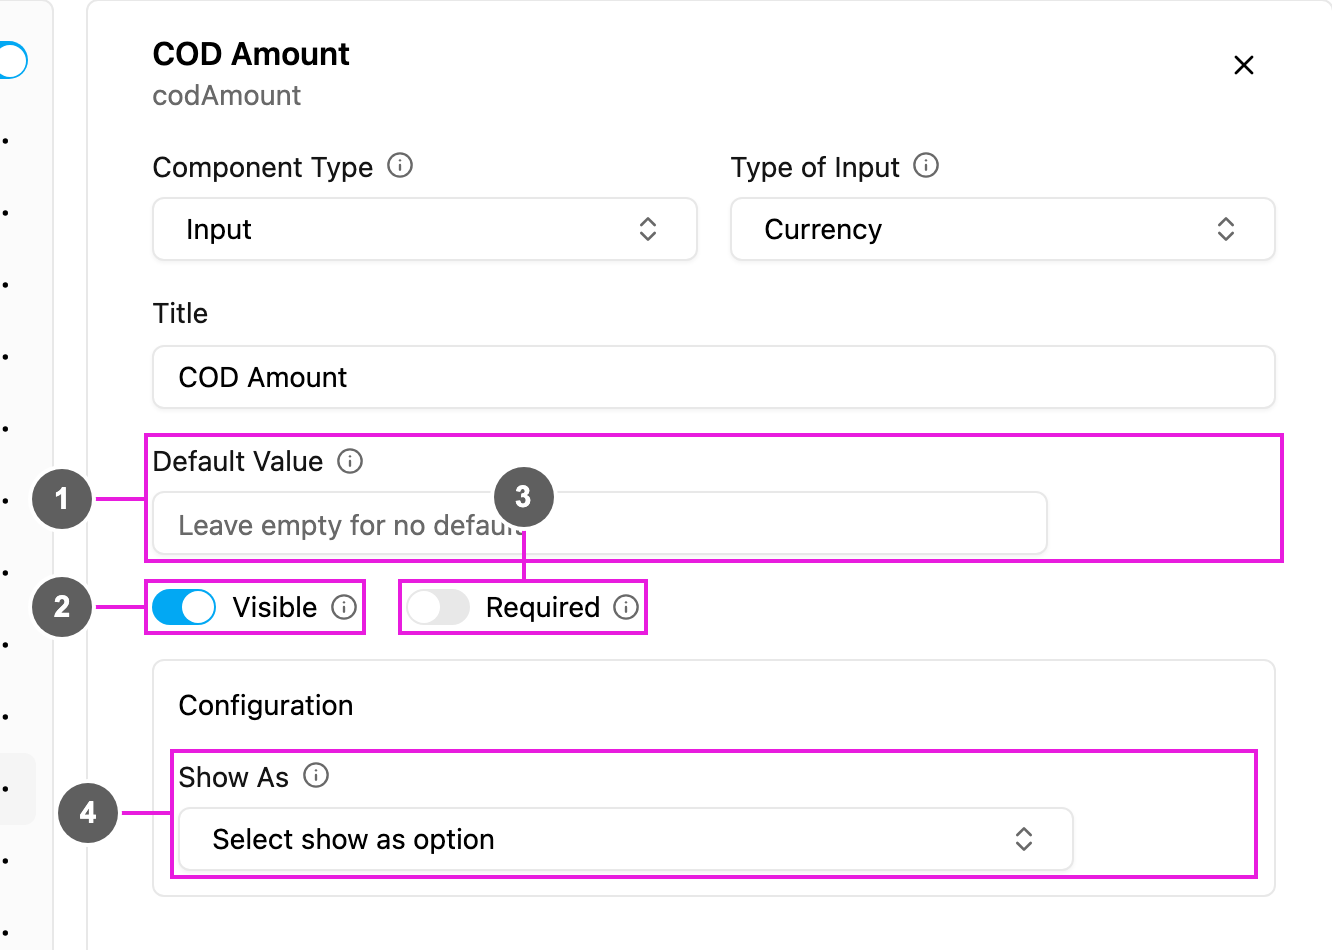Viewport: 1332px width, 950px height.
Task: Click numbered annotation marker 4
Action: click(88, 812)
